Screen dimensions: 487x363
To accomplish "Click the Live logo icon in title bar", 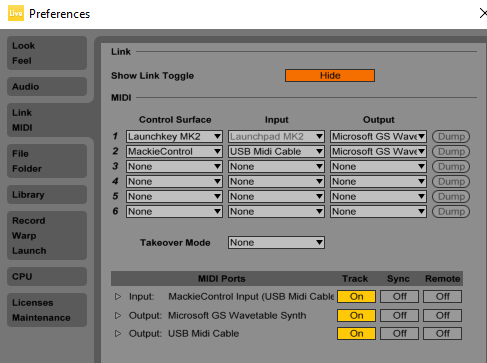I will pos(16,13).
